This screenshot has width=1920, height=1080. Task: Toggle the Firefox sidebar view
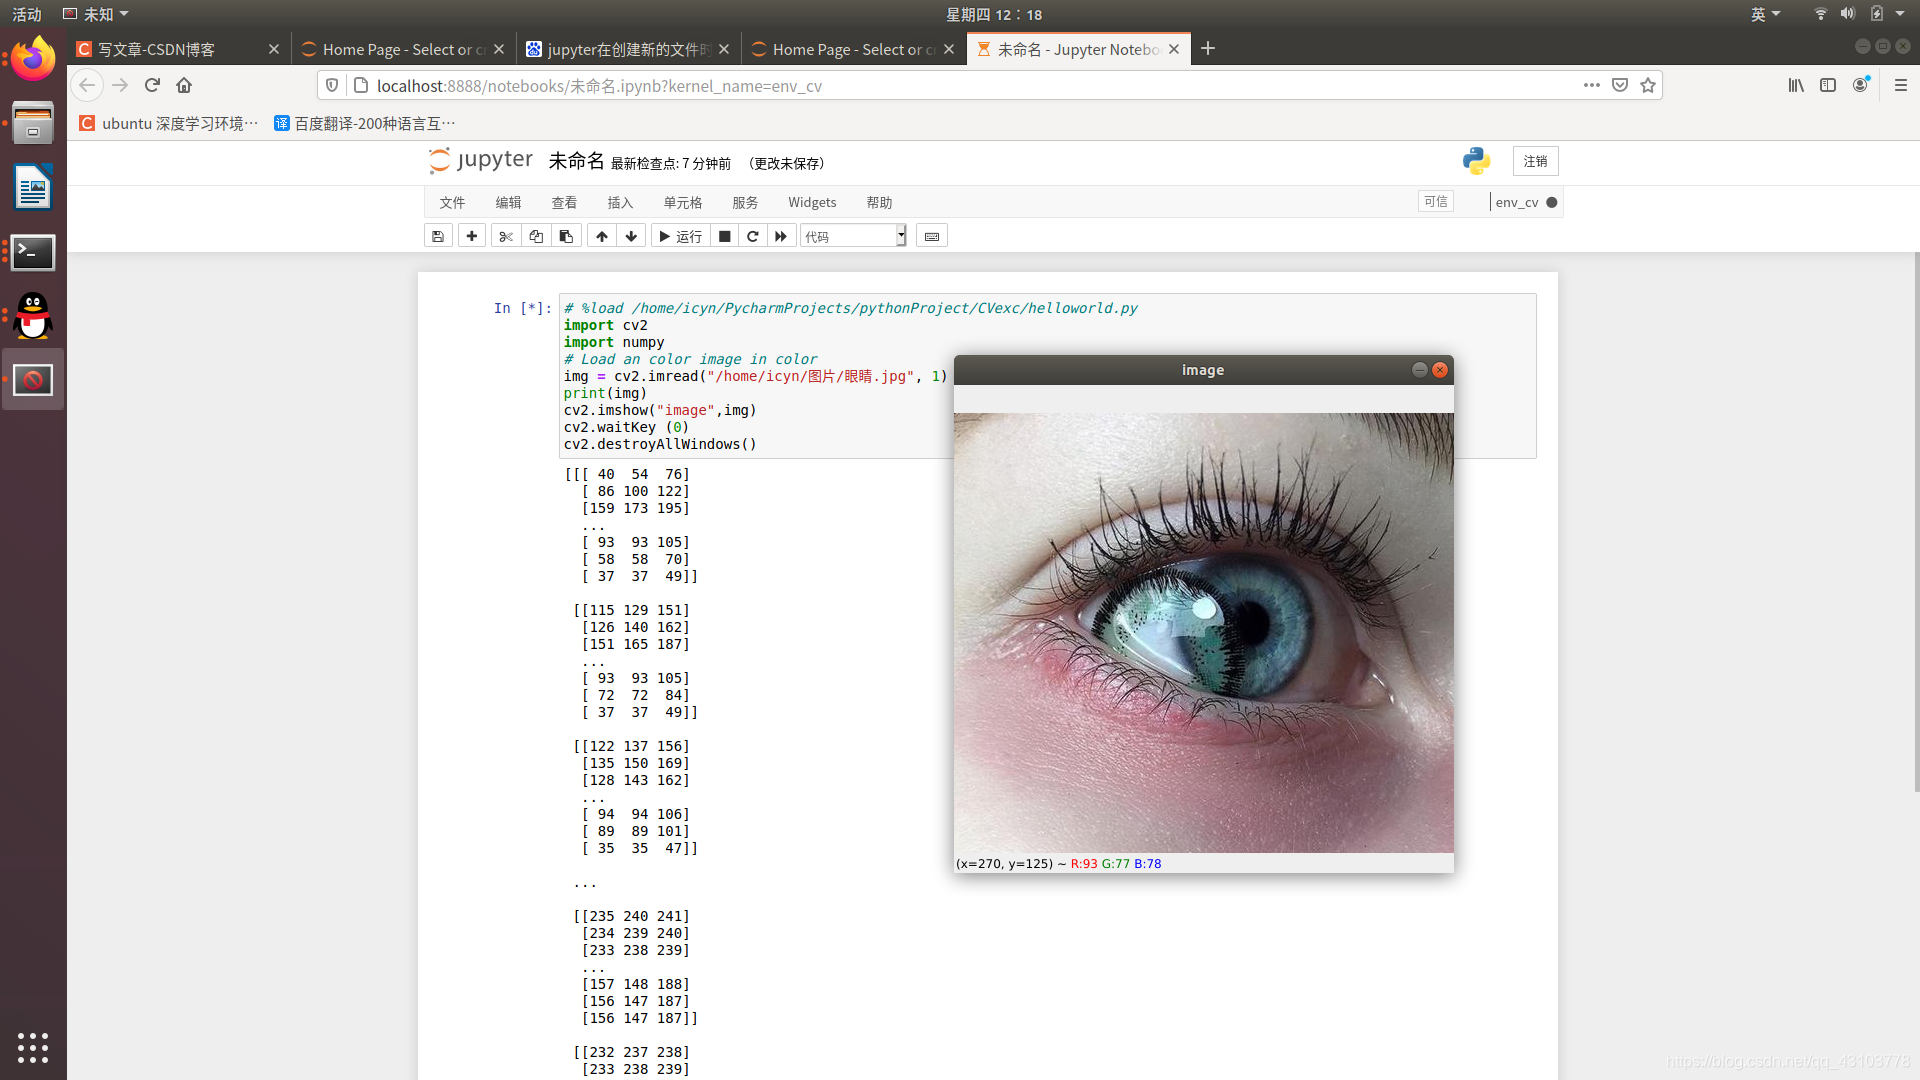coord(1828,86)
